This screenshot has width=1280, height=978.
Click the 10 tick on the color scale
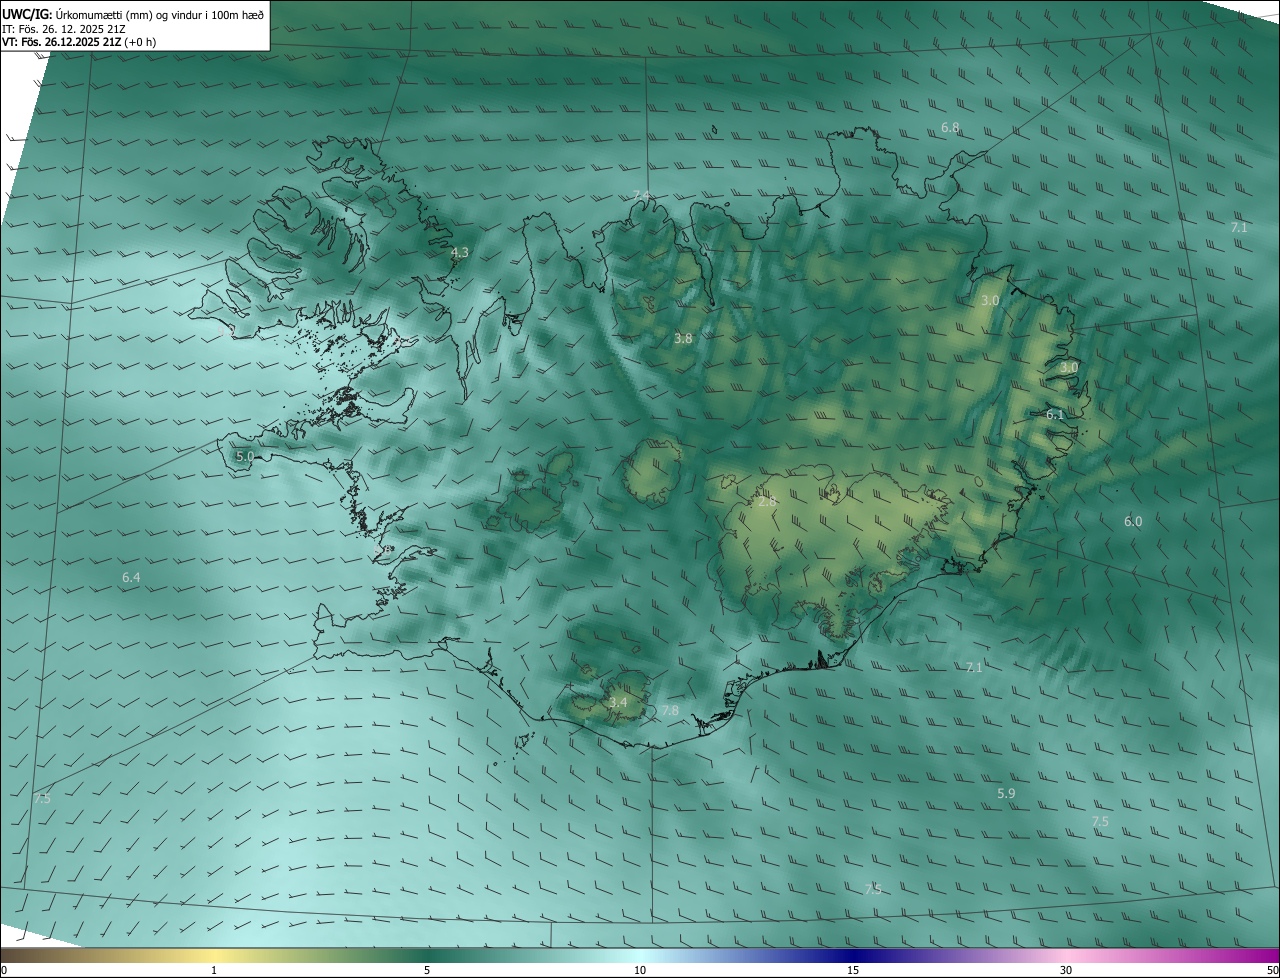[x=640, y=970]
